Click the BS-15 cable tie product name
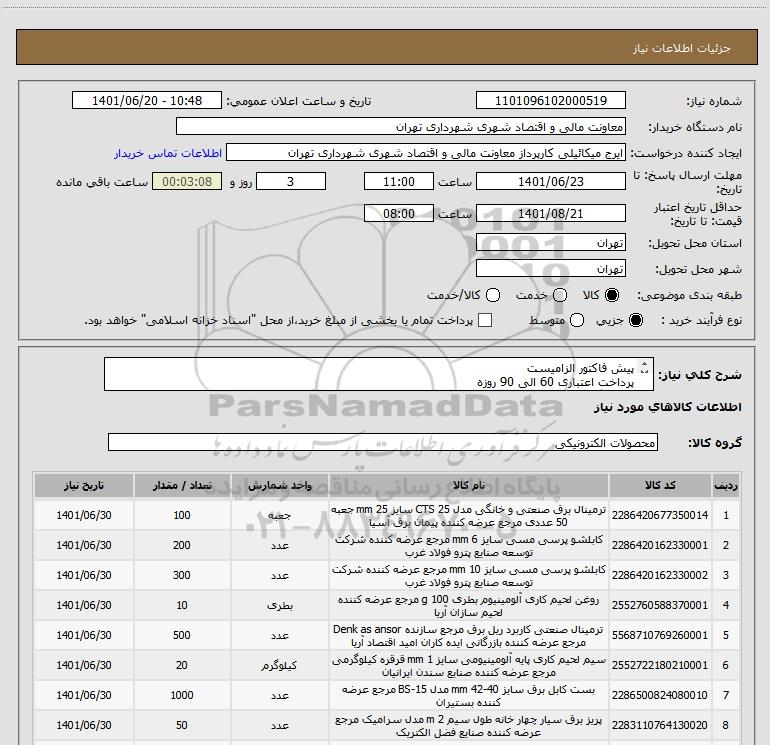Image resolution: width=770 pixels, height=745 pixels. point(468,695)
